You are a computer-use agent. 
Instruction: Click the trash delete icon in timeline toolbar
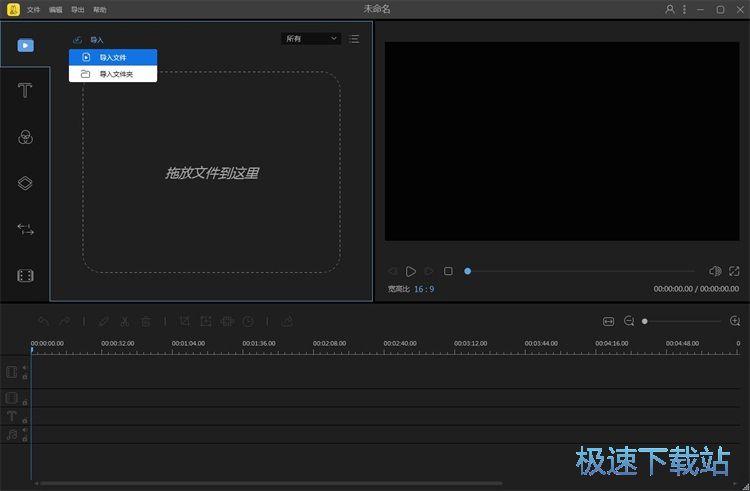pyautogui.click(x=146, y=321)
